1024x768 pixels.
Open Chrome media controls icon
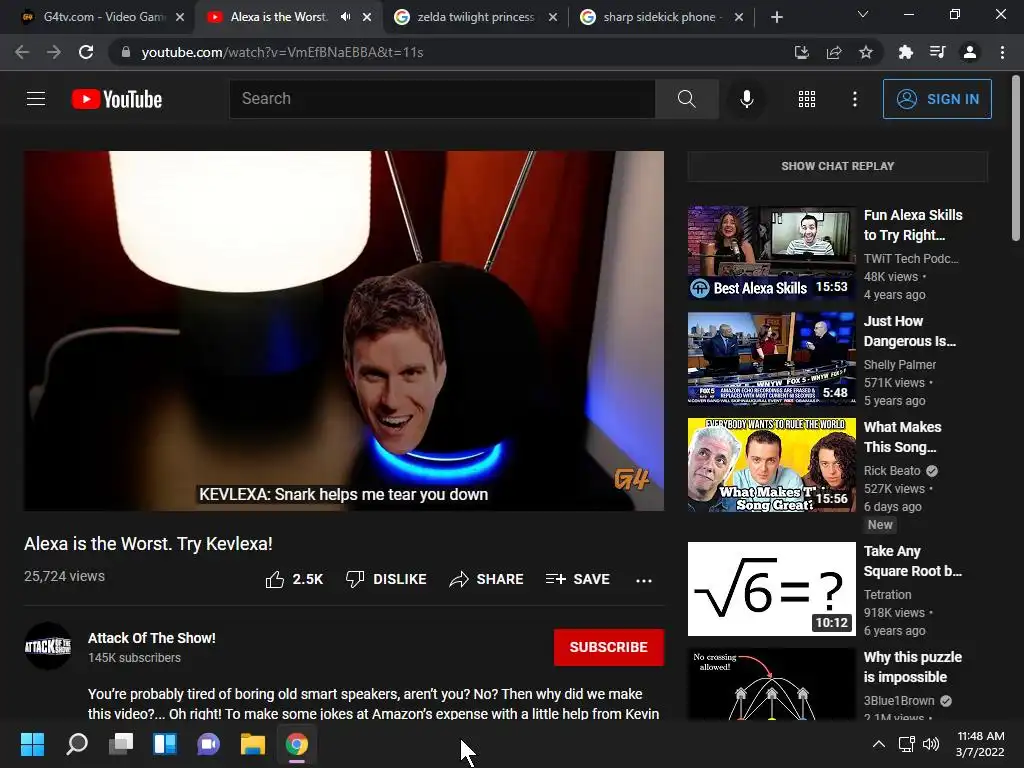pyautogui.click(x=937, y=52)
